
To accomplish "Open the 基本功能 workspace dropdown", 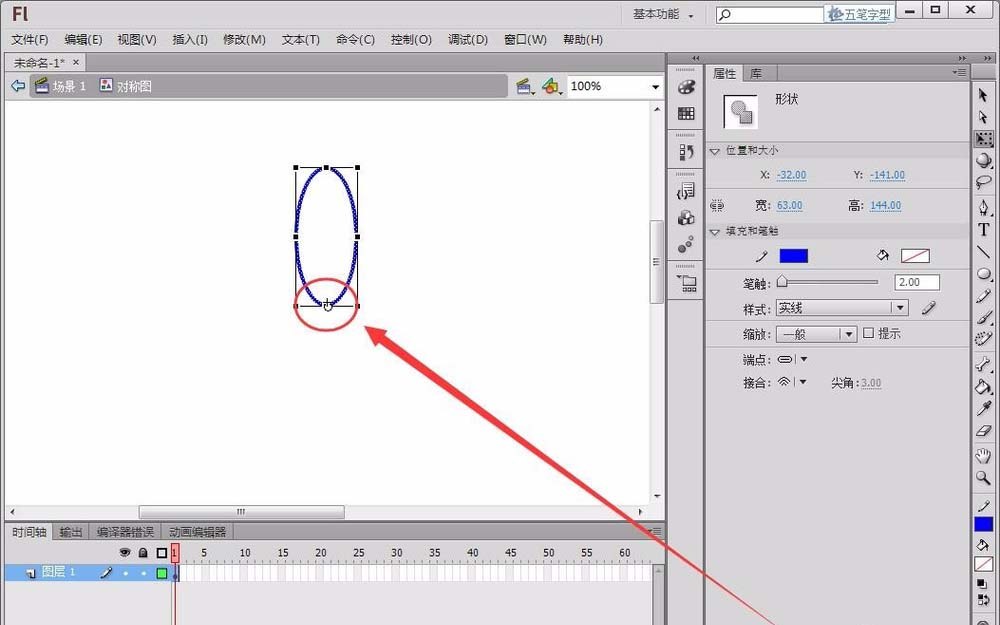I will (x=663, y=14).
